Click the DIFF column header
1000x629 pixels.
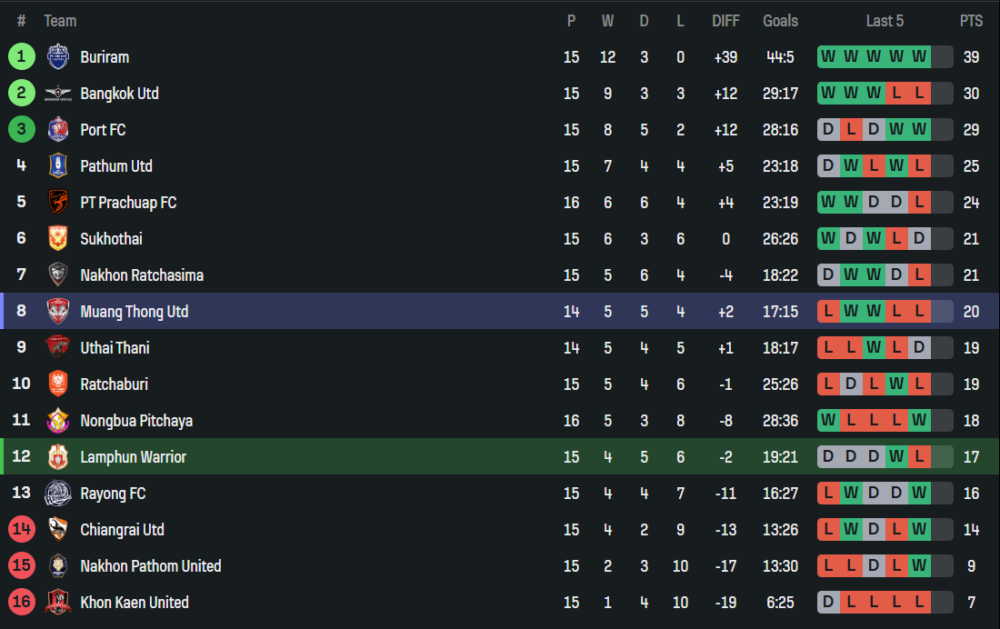tap(725, 21)
